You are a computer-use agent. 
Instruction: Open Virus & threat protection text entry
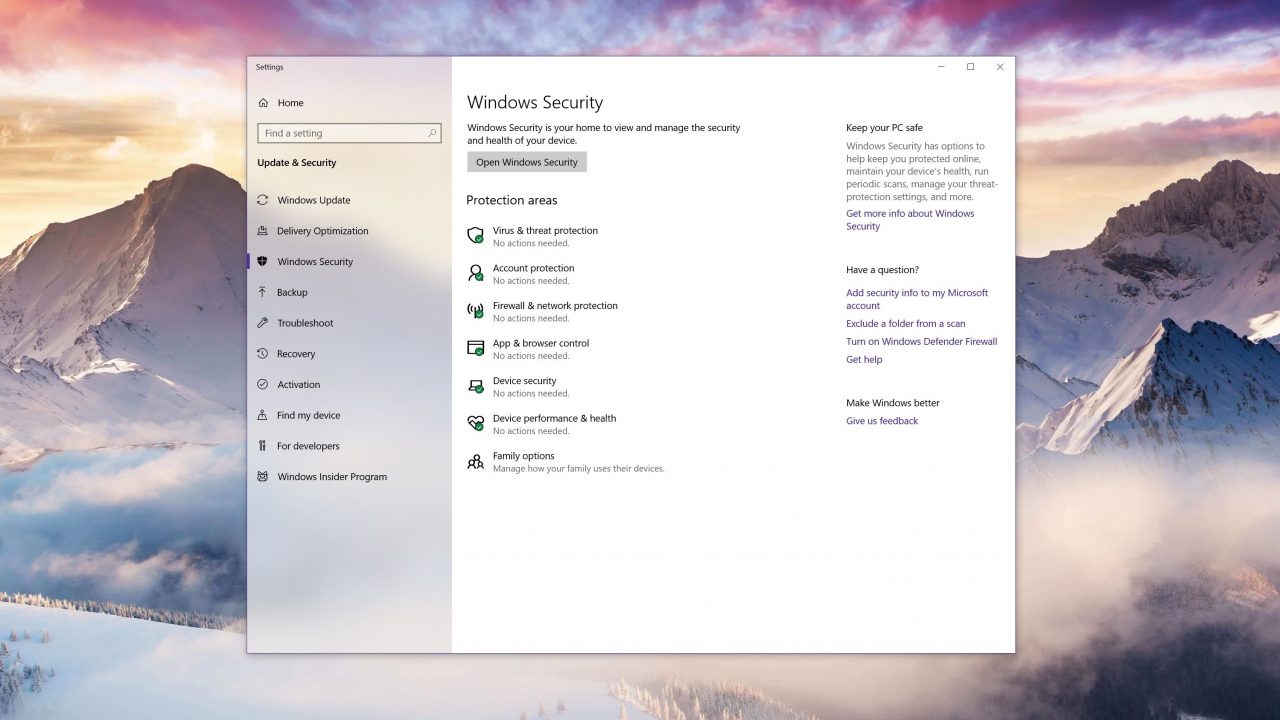coord(545,231)
